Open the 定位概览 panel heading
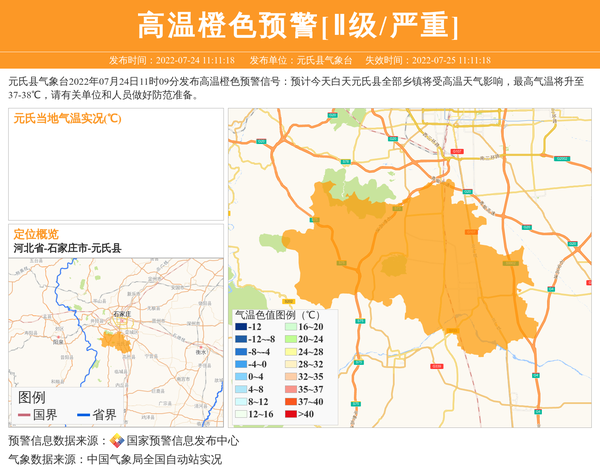Viewport: 600px width, 471px height. [x=36, y=233]
